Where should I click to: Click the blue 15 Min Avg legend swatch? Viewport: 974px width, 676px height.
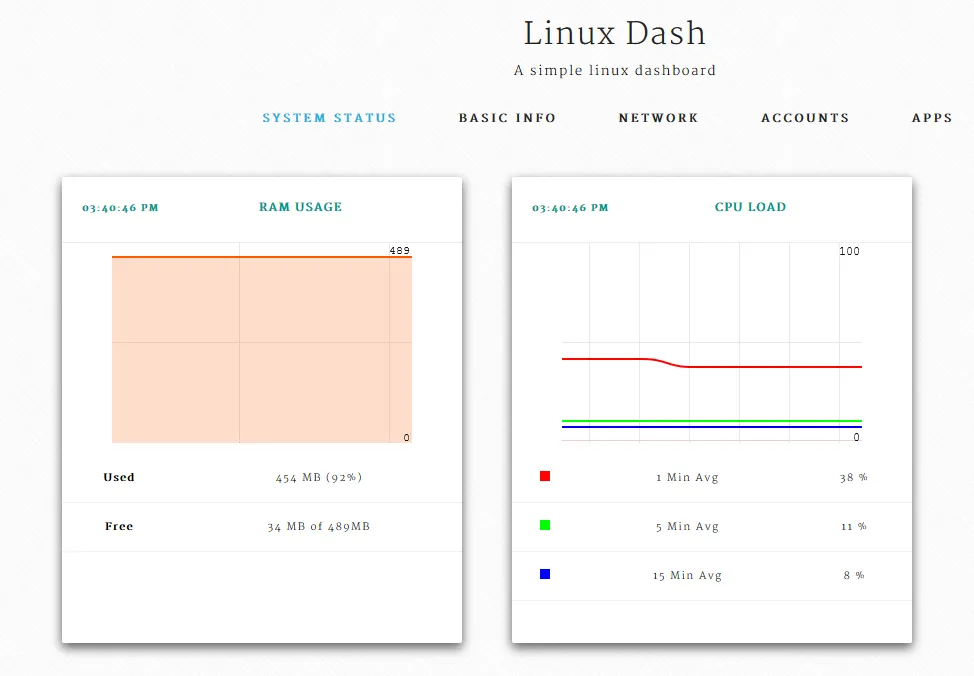pos(543,574)
